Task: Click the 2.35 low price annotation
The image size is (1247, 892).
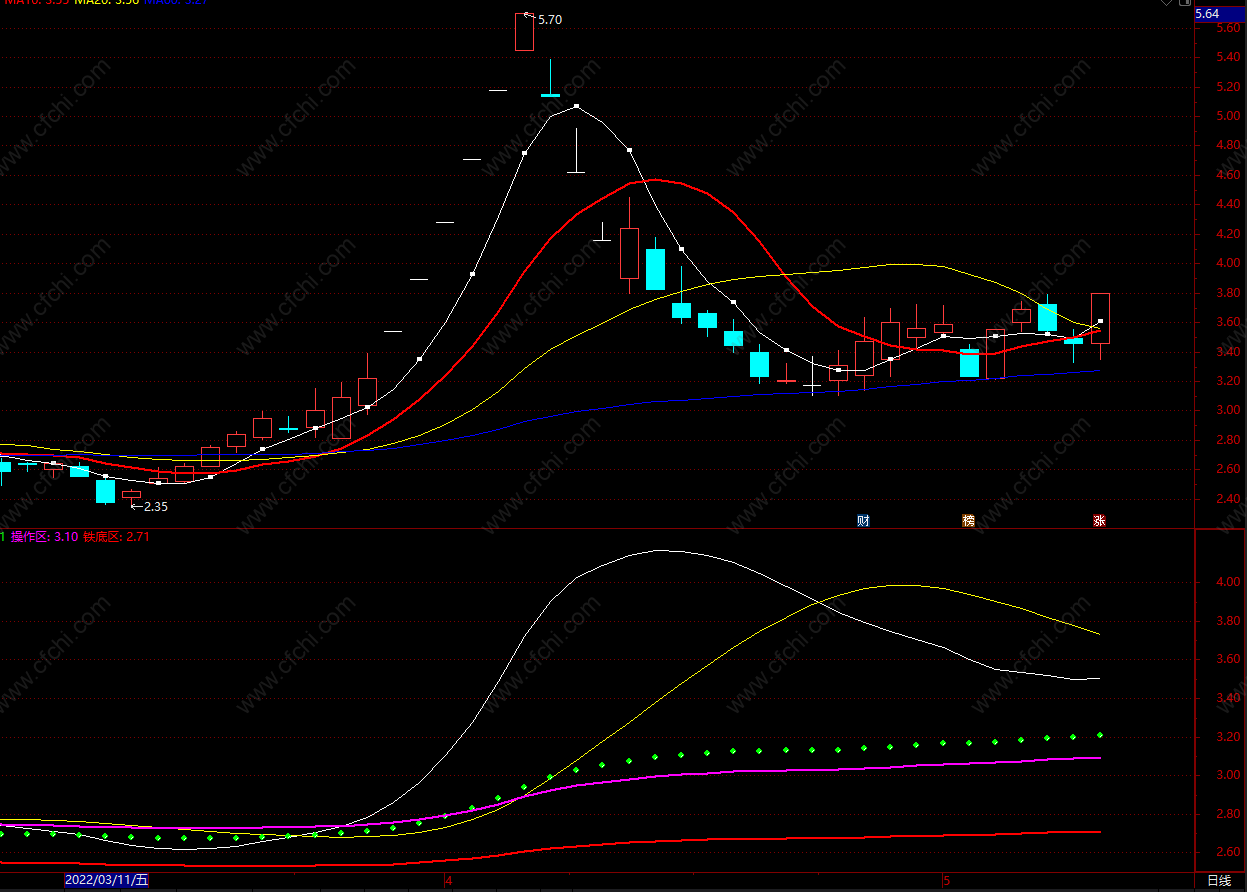Action: 155,507
